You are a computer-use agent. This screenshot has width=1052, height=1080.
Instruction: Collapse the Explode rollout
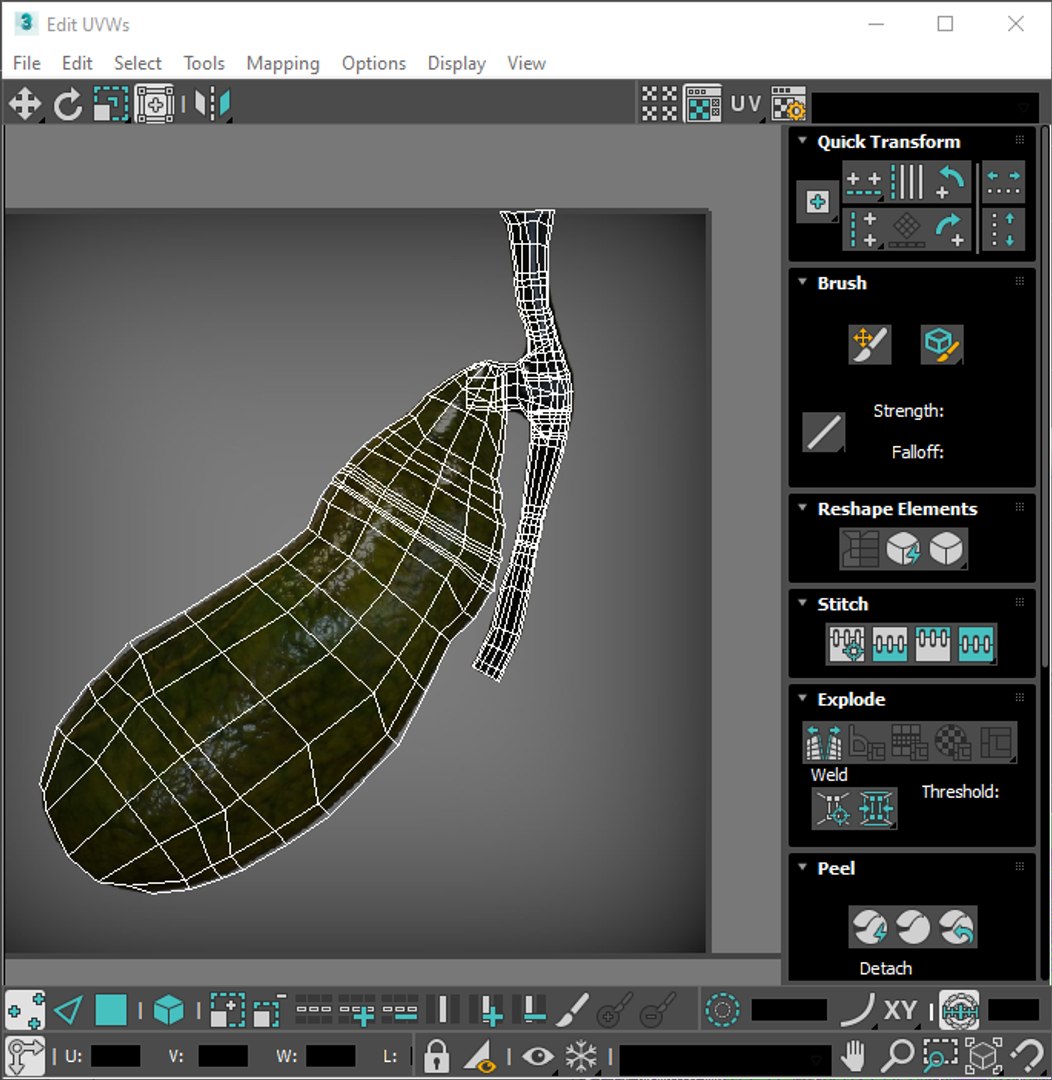tap(802, 698)
